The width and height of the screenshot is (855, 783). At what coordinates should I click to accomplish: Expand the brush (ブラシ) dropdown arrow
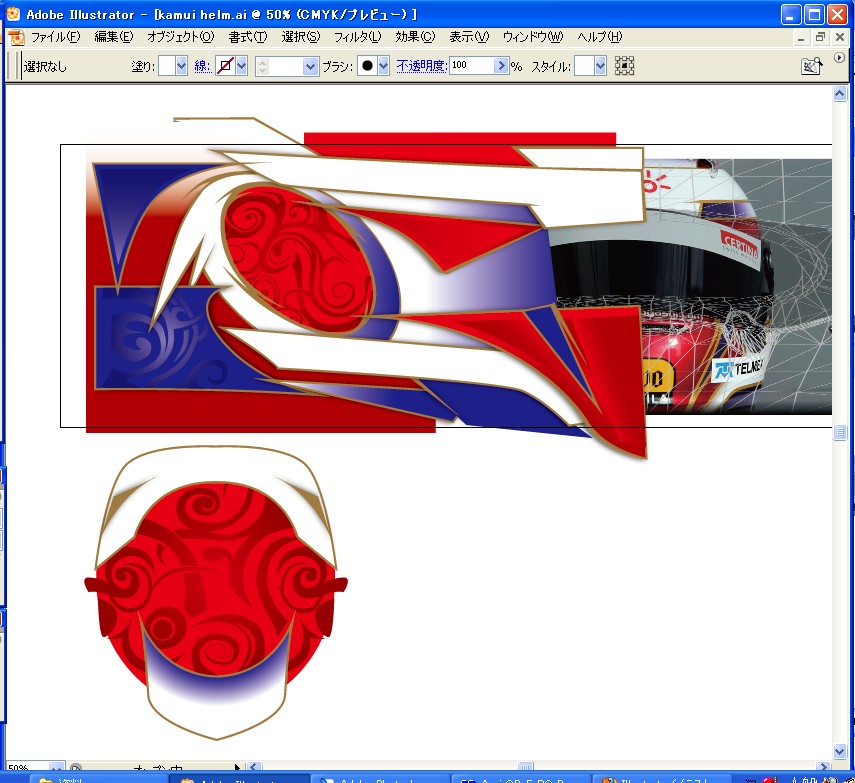coord(383,66)
